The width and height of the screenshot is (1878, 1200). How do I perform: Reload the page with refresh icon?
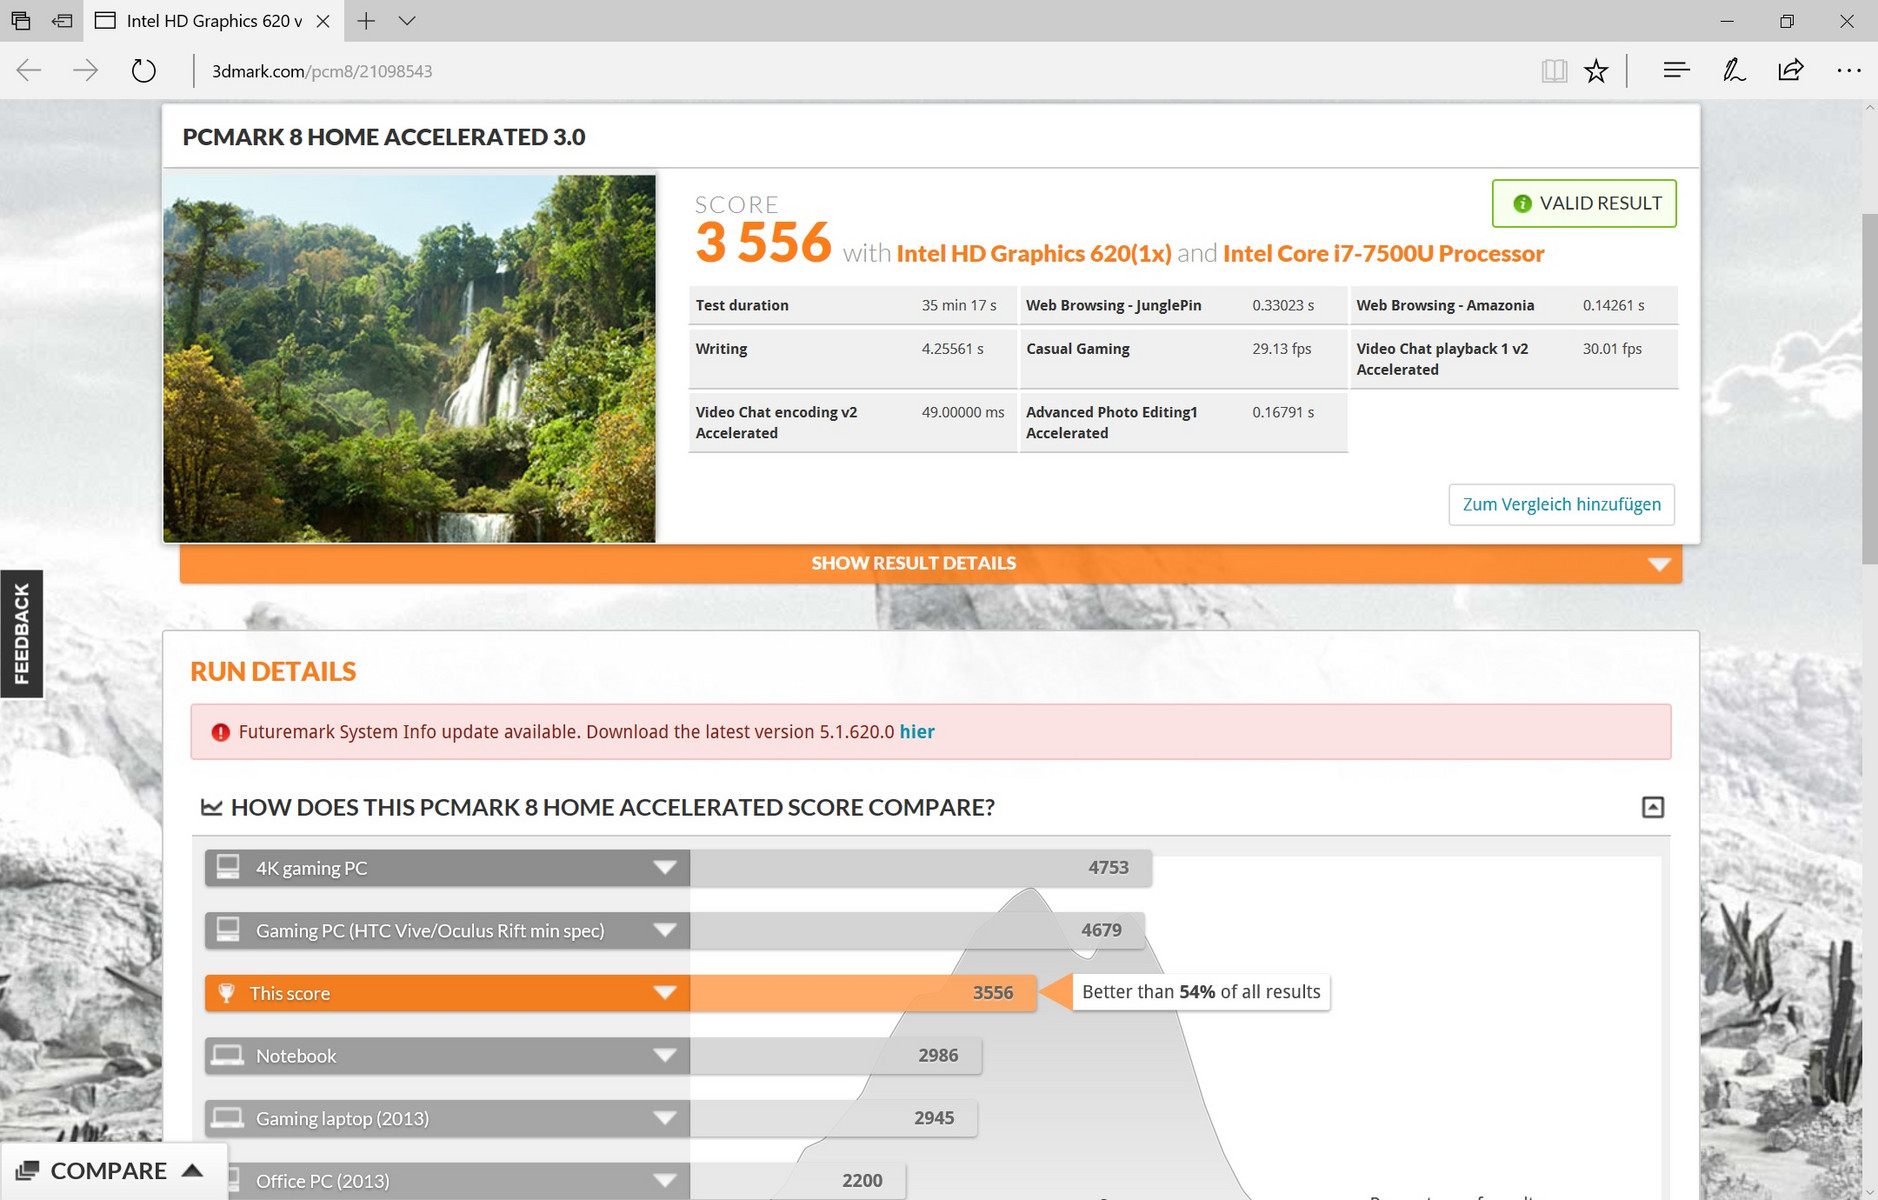144,70
